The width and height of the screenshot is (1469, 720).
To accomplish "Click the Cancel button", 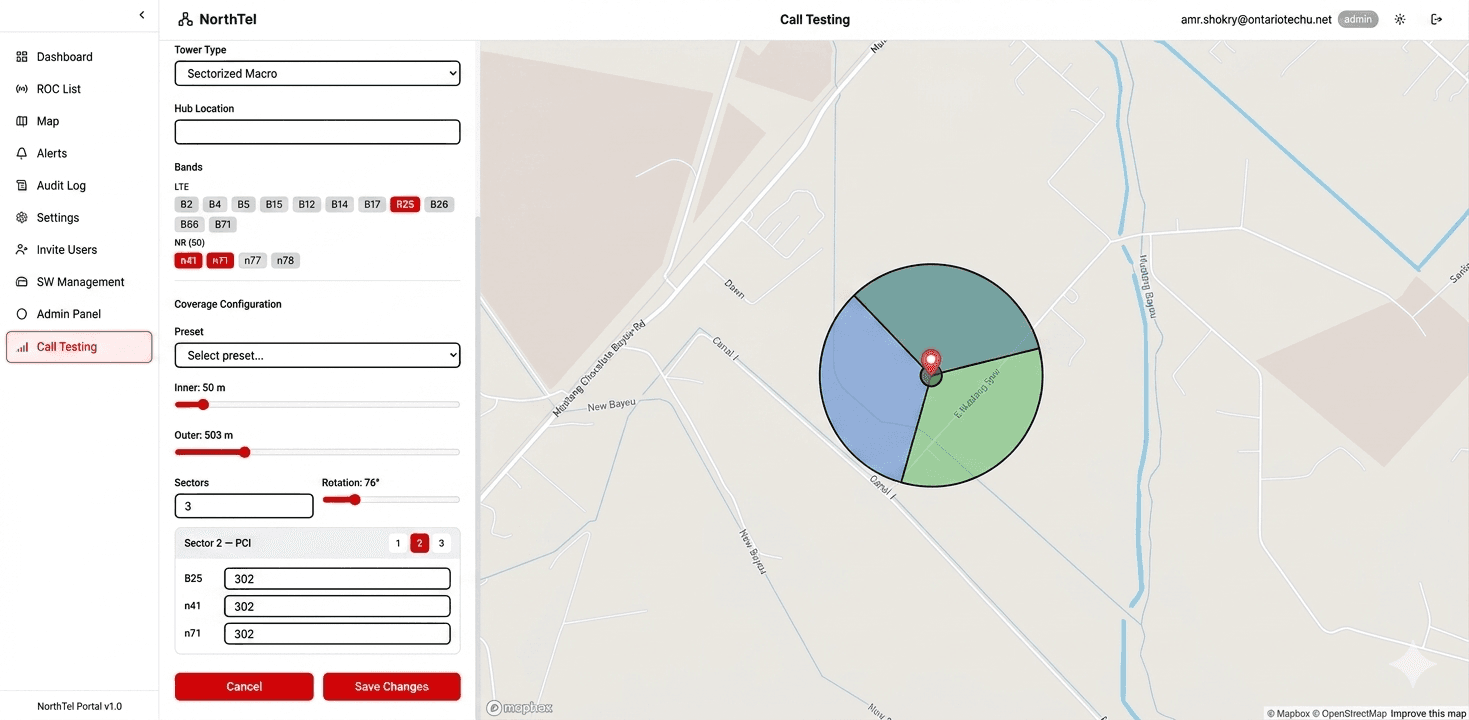I will click(244, 686).
